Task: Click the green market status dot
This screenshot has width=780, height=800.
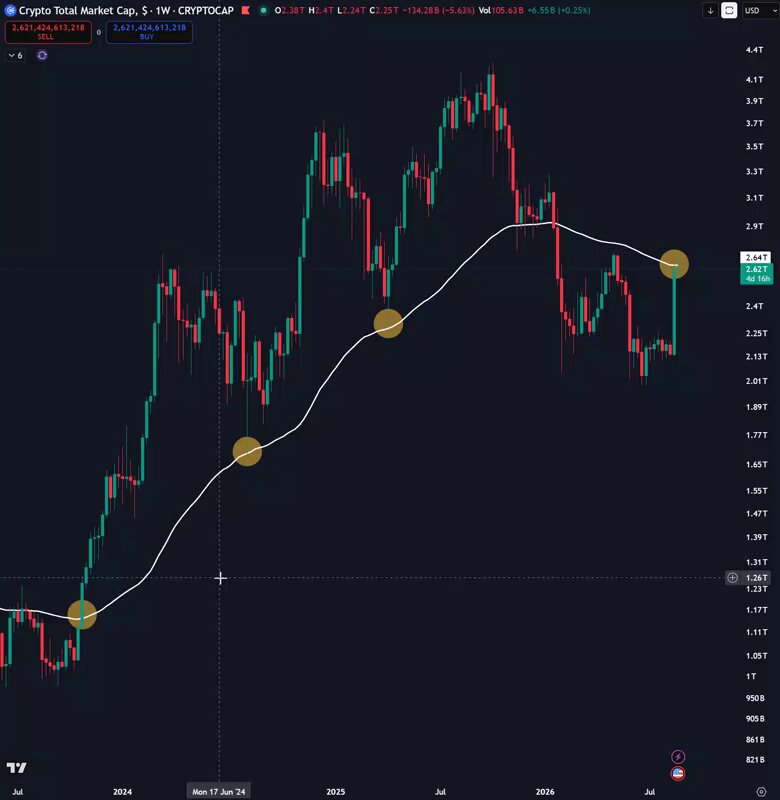Action: pos(263,10)
